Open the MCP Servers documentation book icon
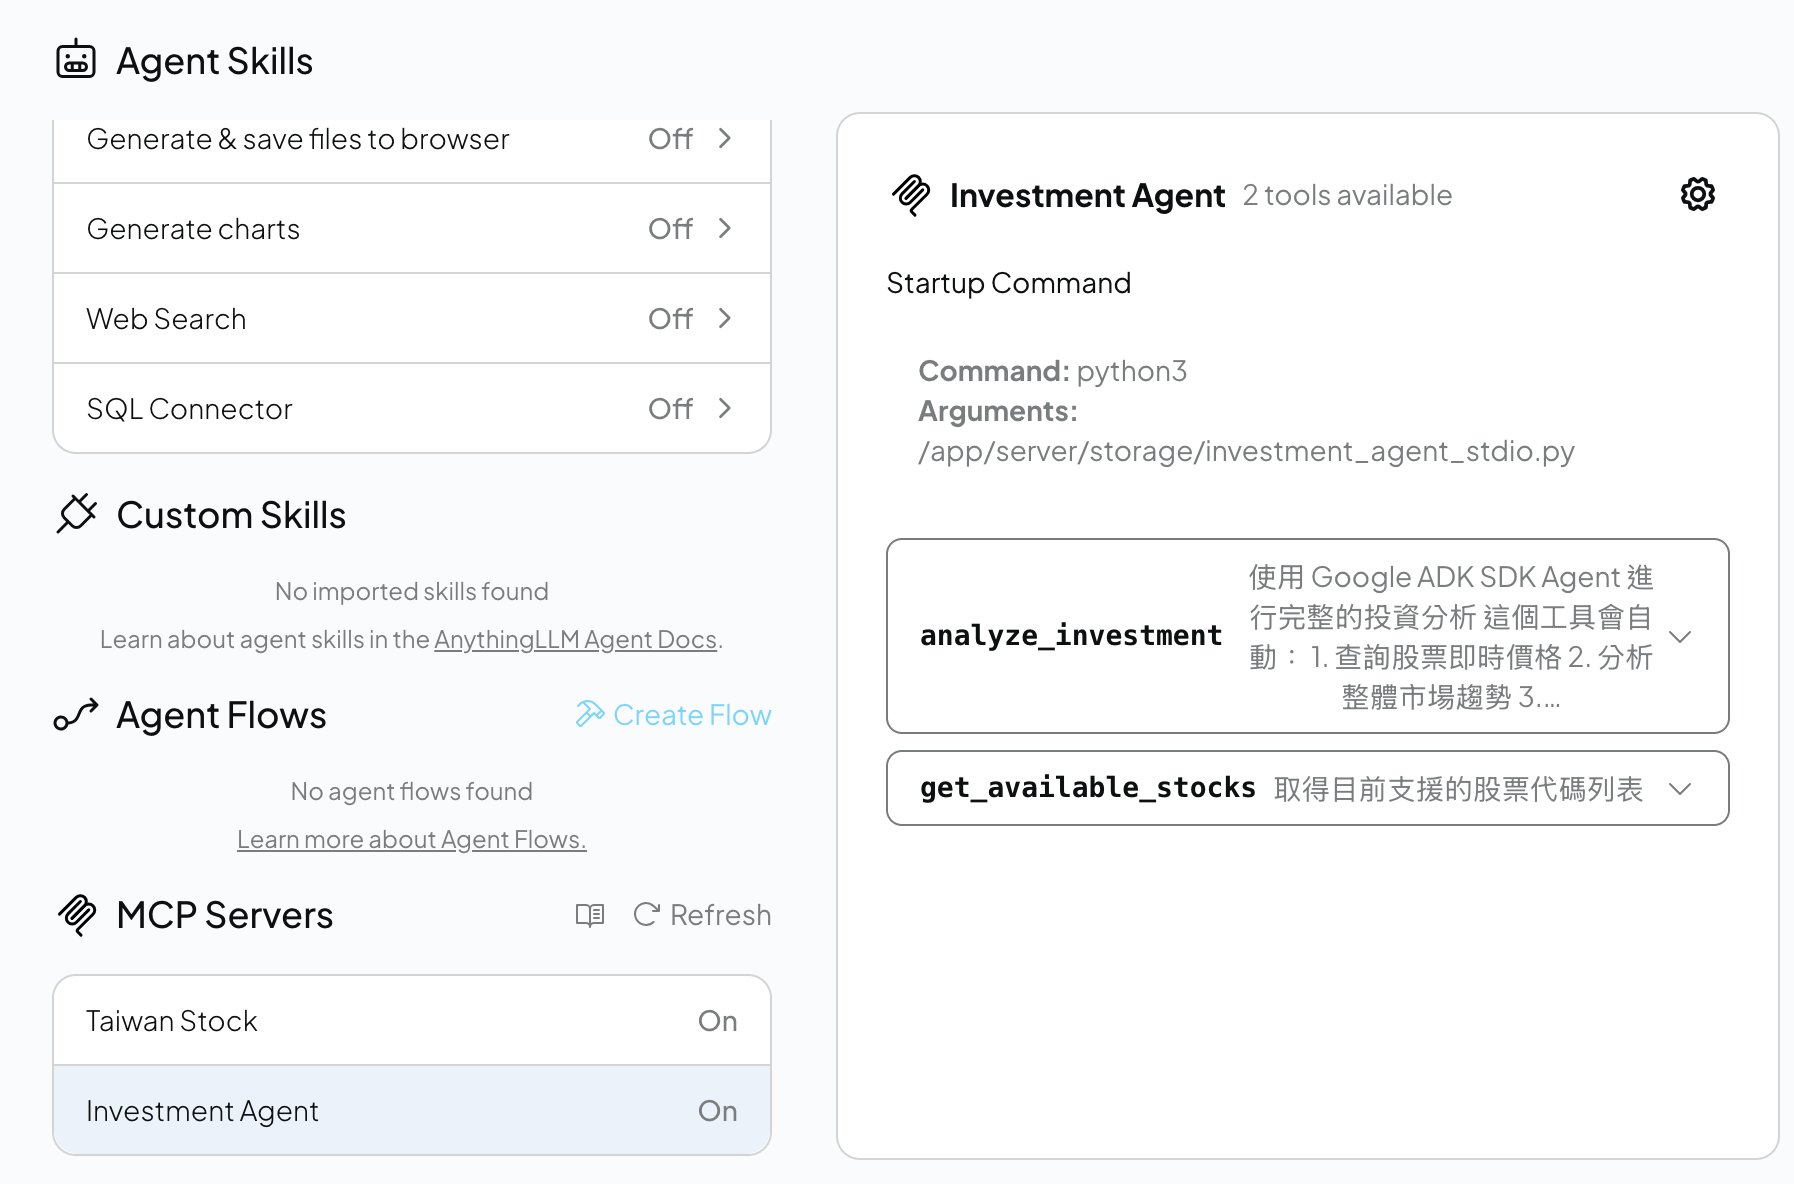 [589, 914]
